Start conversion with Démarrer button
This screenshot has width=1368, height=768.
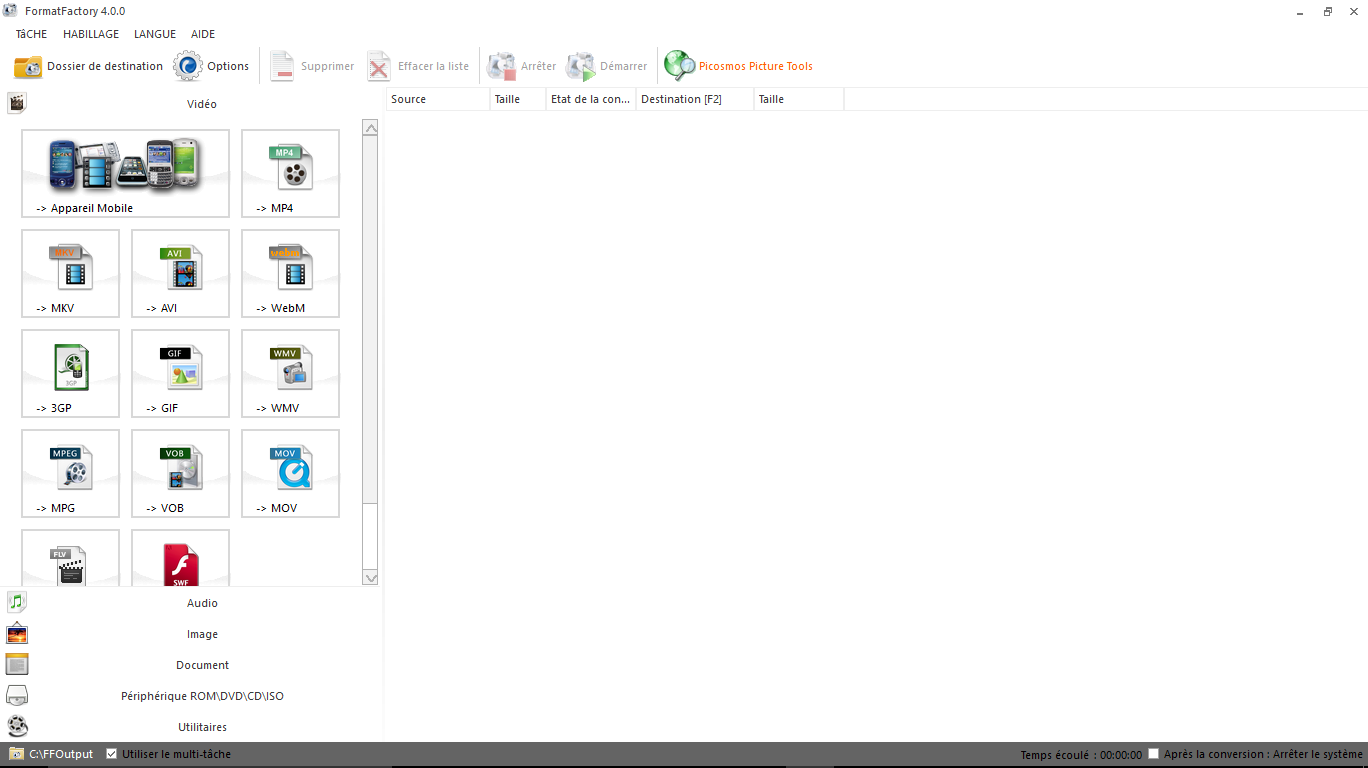tap(606, 66)
